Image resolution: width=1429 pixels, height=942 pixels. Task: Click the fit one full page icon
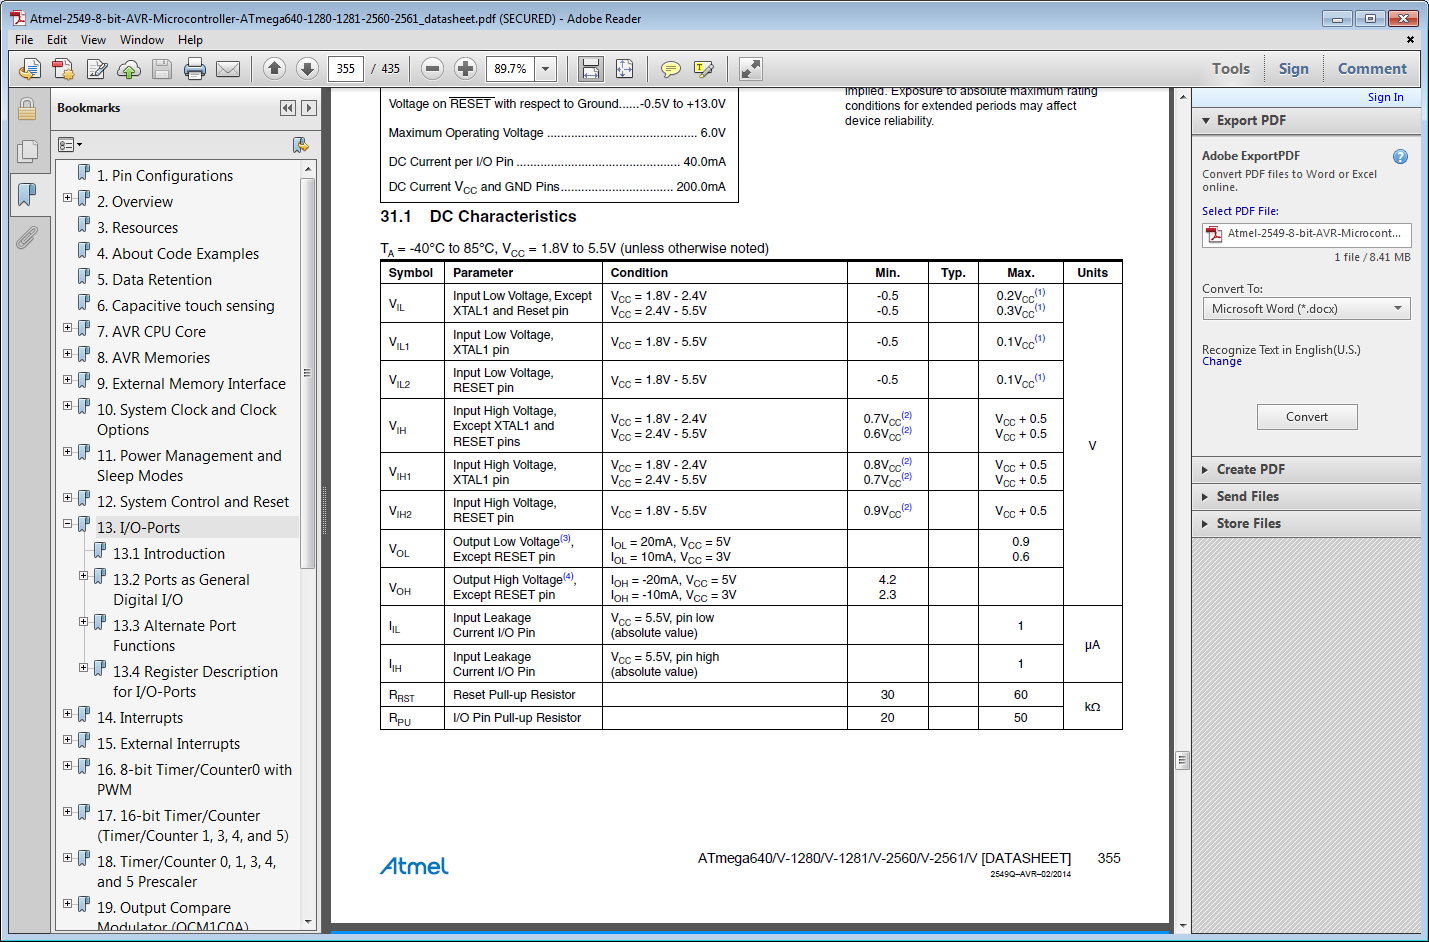(624, 69)
